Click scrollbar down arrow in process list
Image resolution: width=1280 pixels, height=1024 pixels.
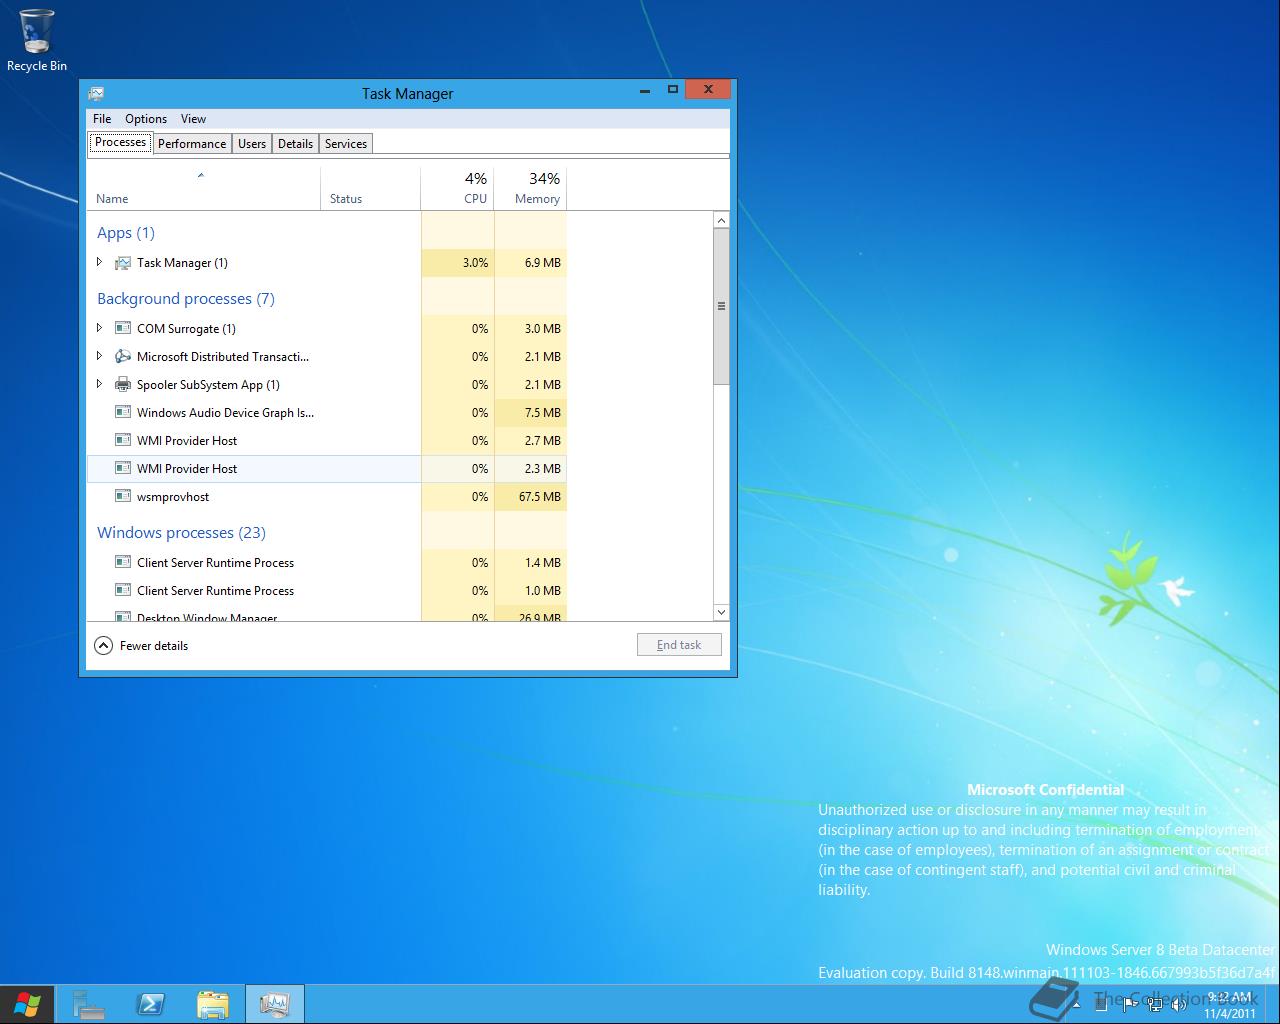click(x=721, y=612)
